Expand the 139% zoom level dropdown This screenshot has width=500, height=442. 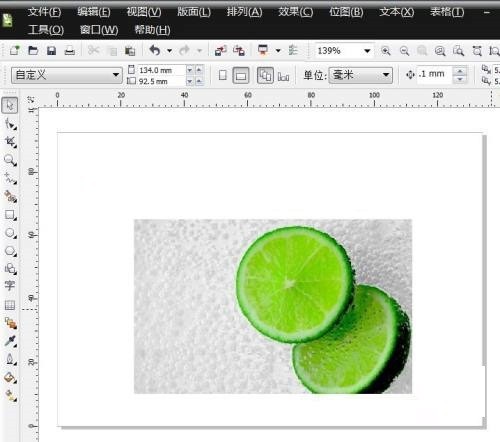(x=367, y=51)
